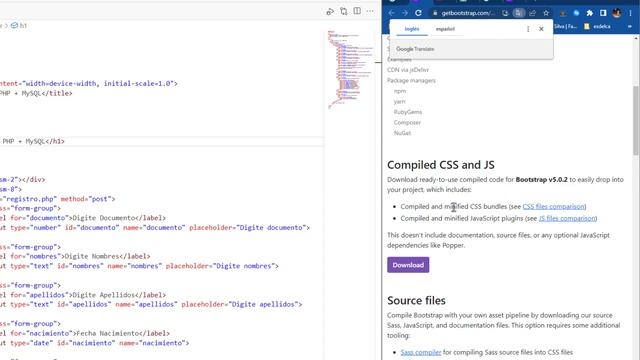Click the install app icon in address bar
Viewport: 640px width, 360px height.
point(505,13)
